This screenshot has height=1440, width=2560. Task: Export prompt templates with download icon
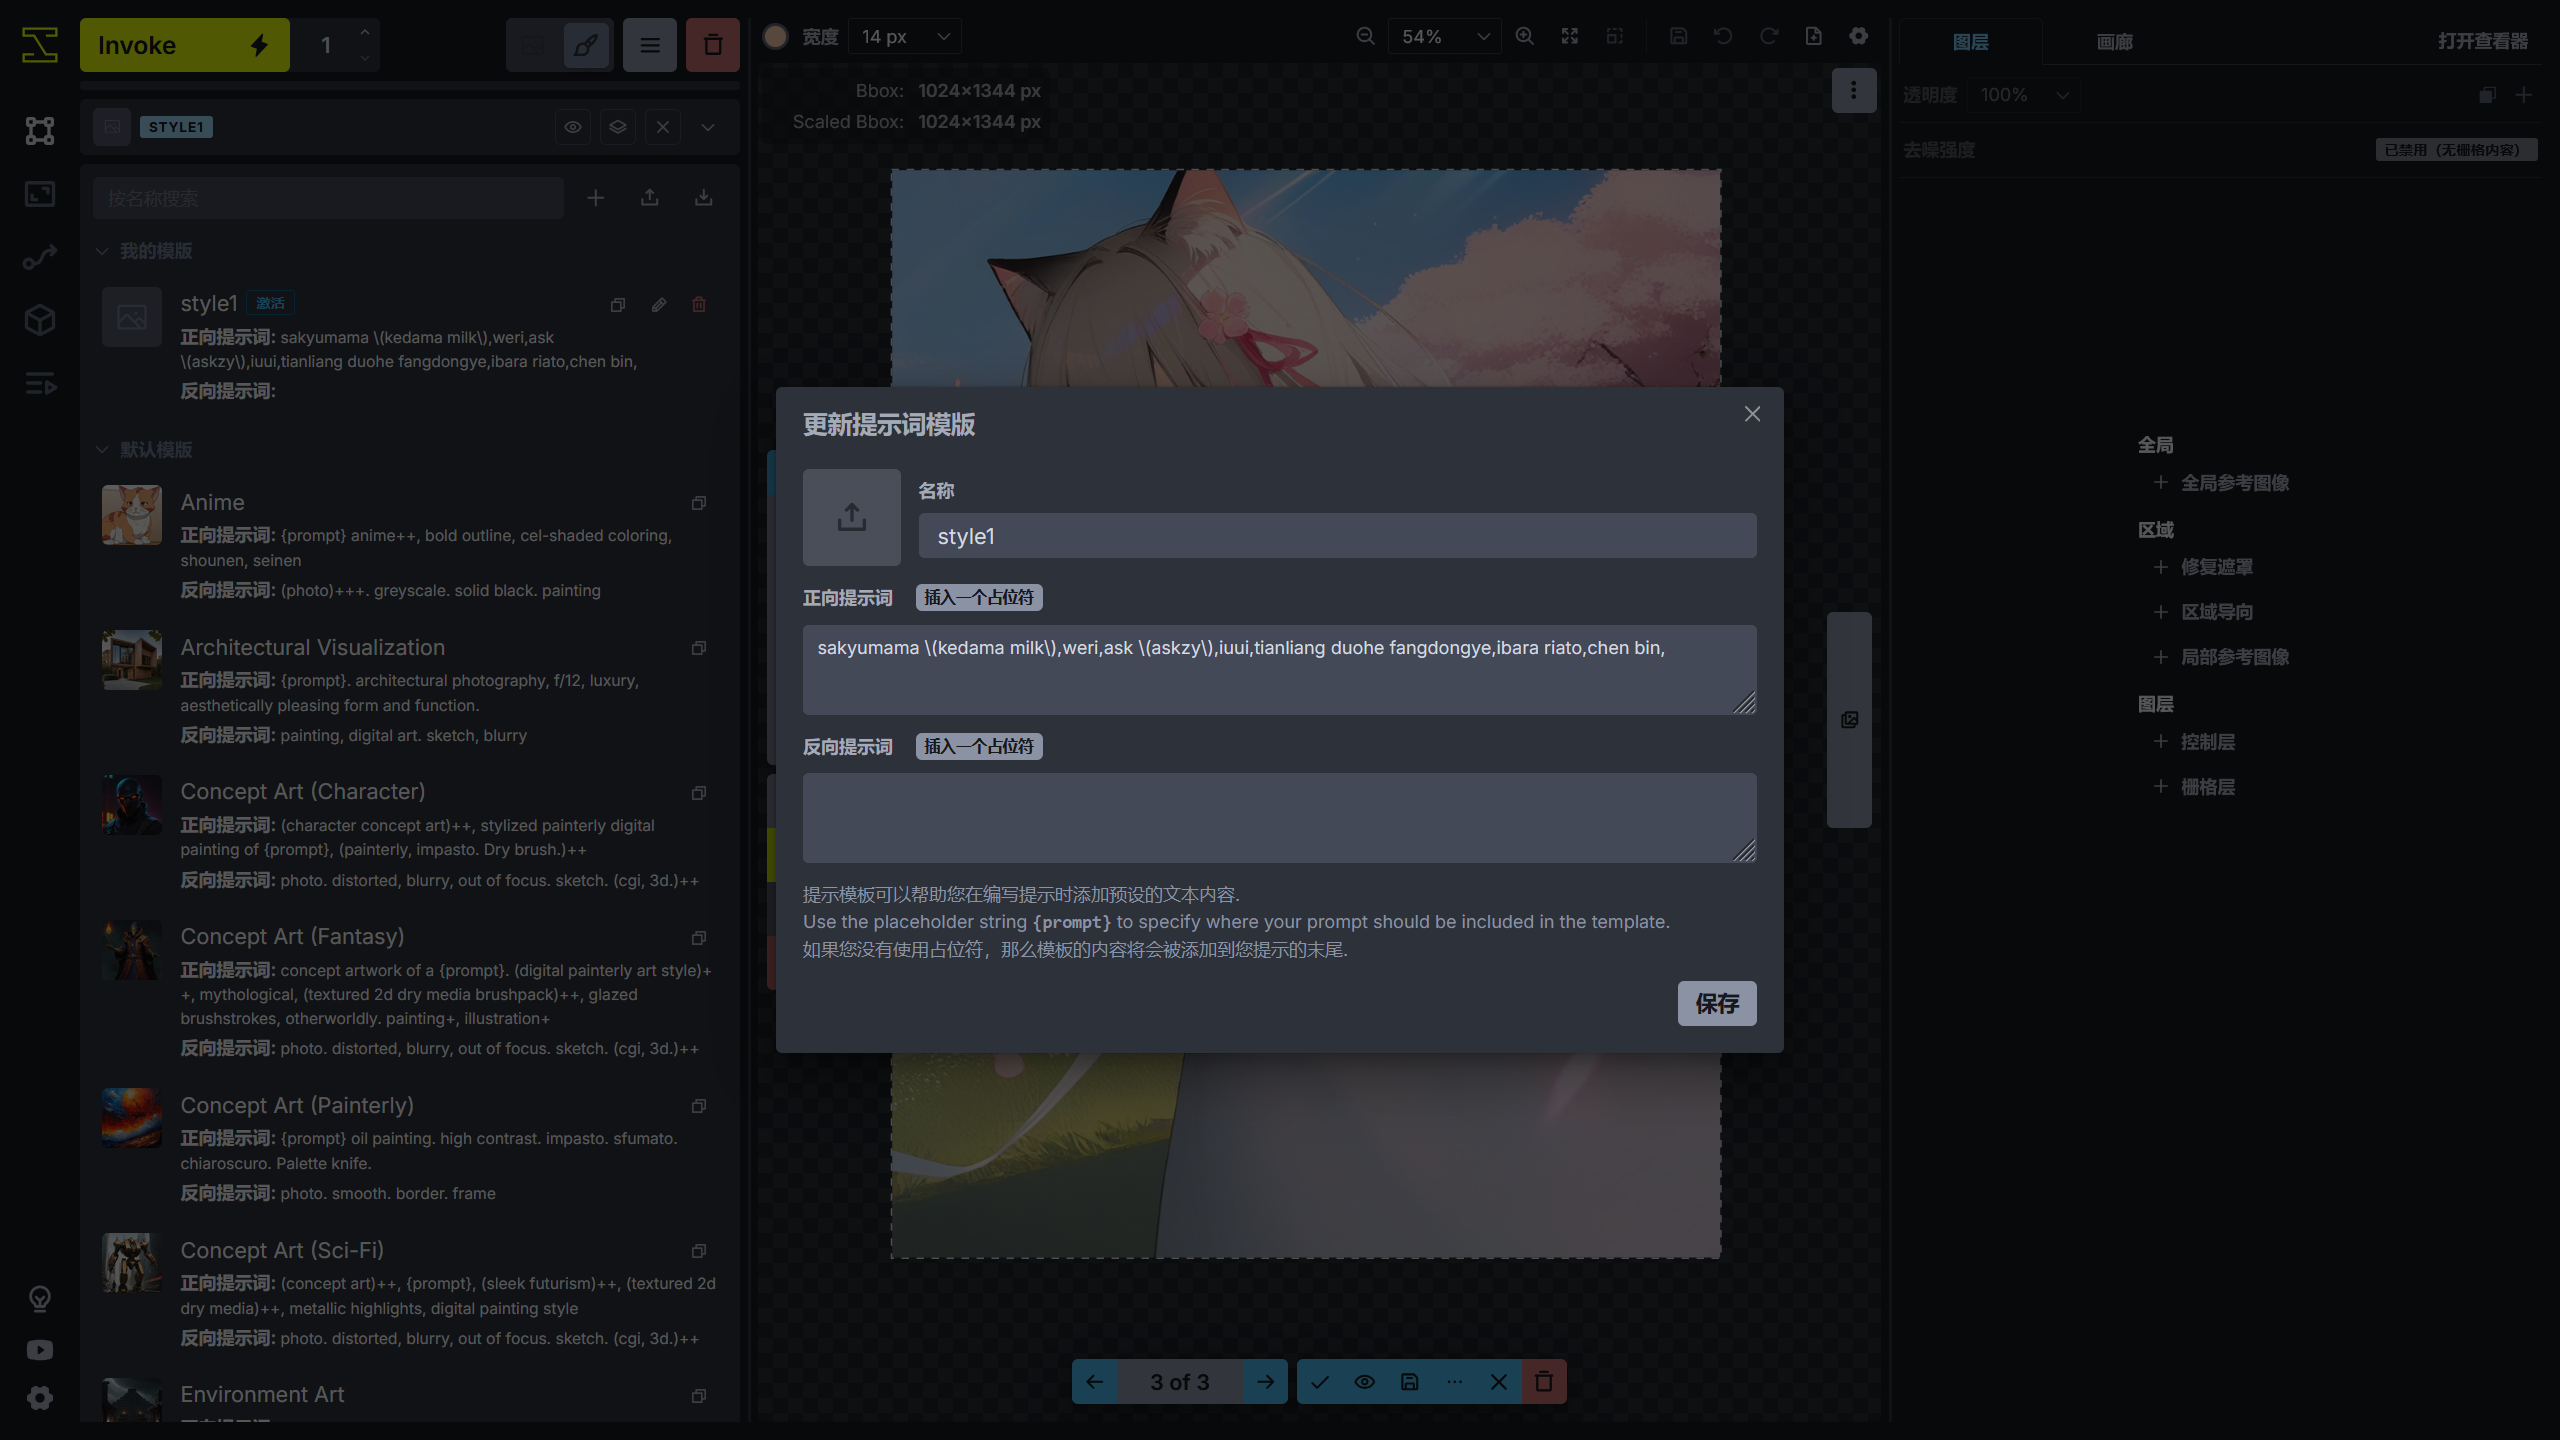704,198
